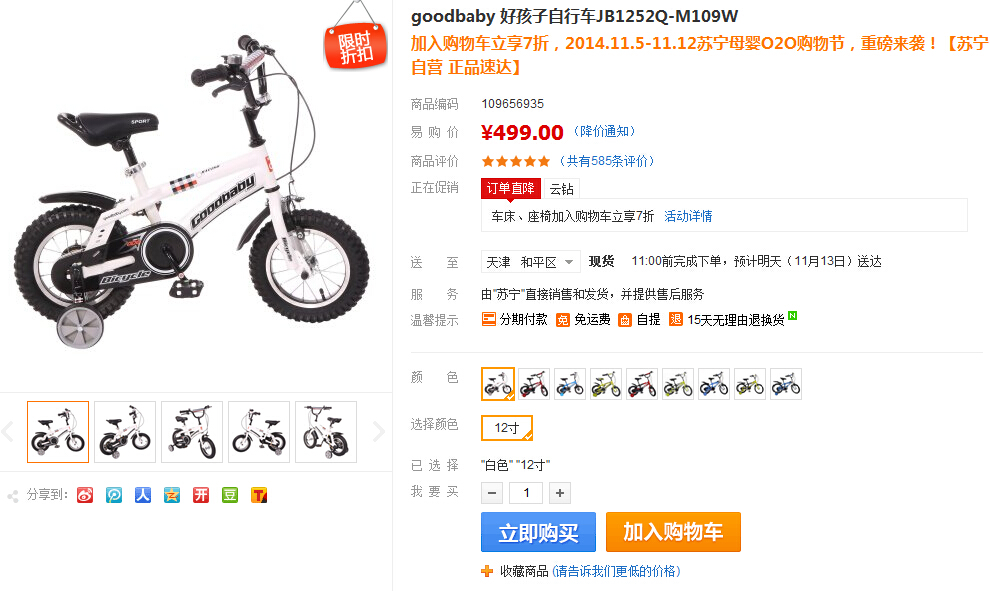Share to Tencent Weibo via the blue icon
This screenshot has width=990, height=591.
click(114, 495)
